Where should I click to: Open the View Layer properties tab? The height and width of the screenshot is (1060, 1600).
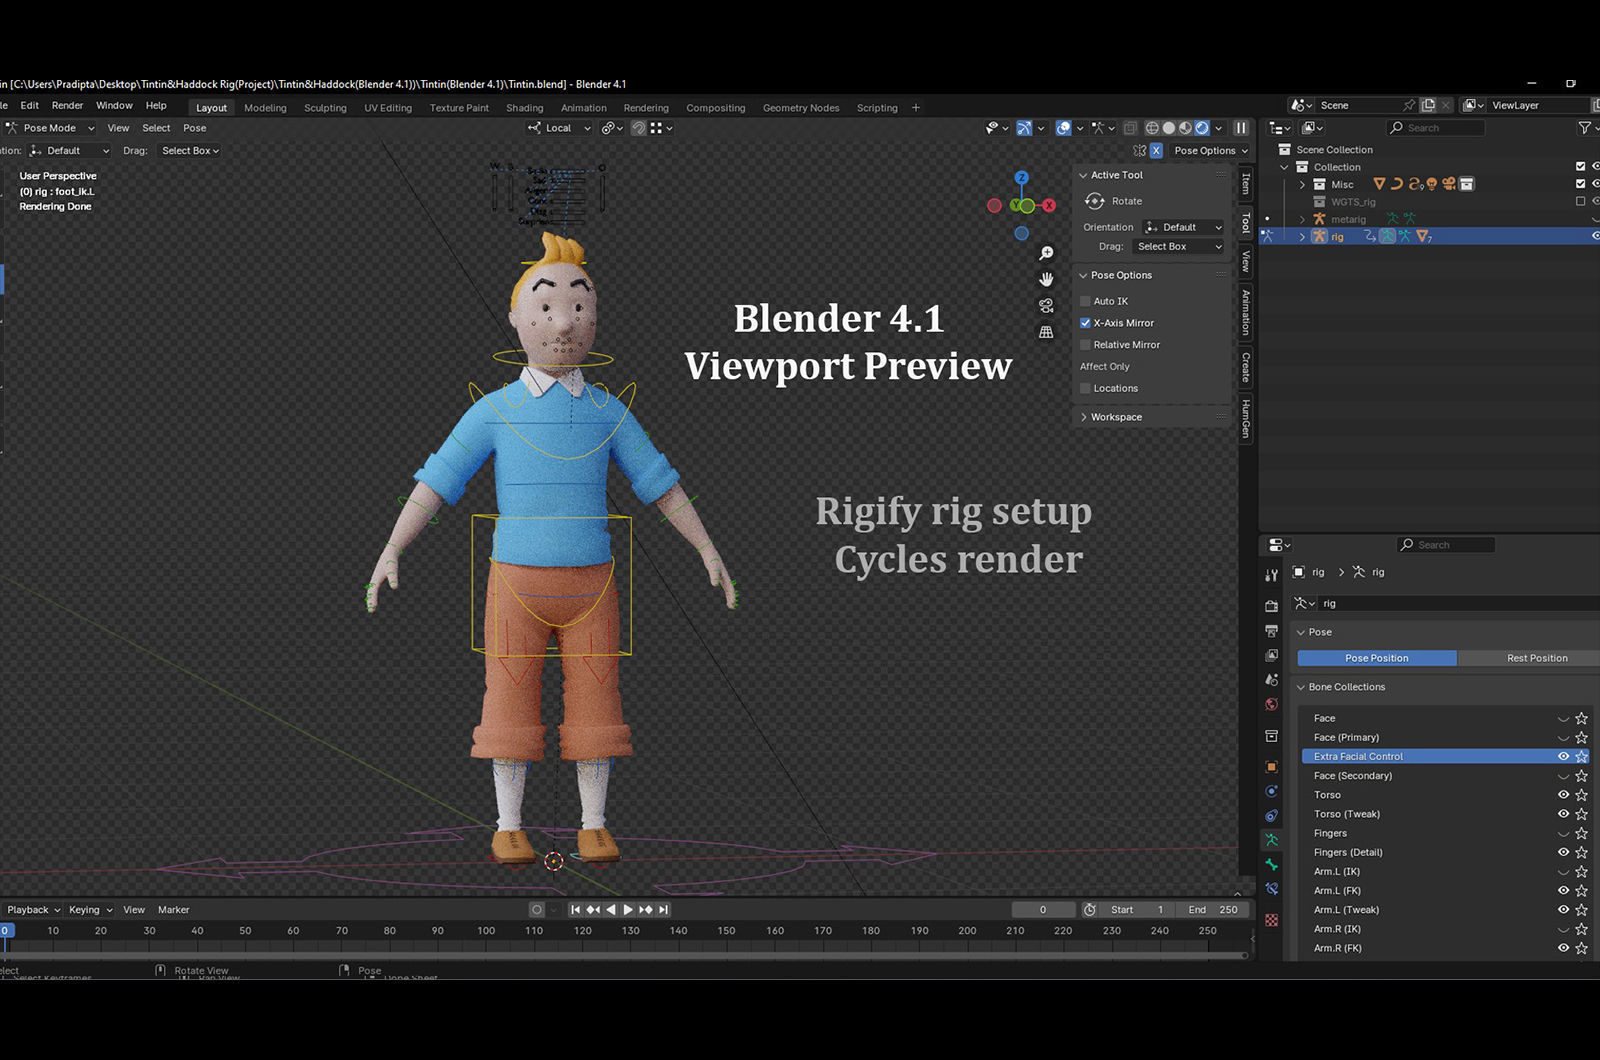pyautogui.click(x=1271, y=655)
